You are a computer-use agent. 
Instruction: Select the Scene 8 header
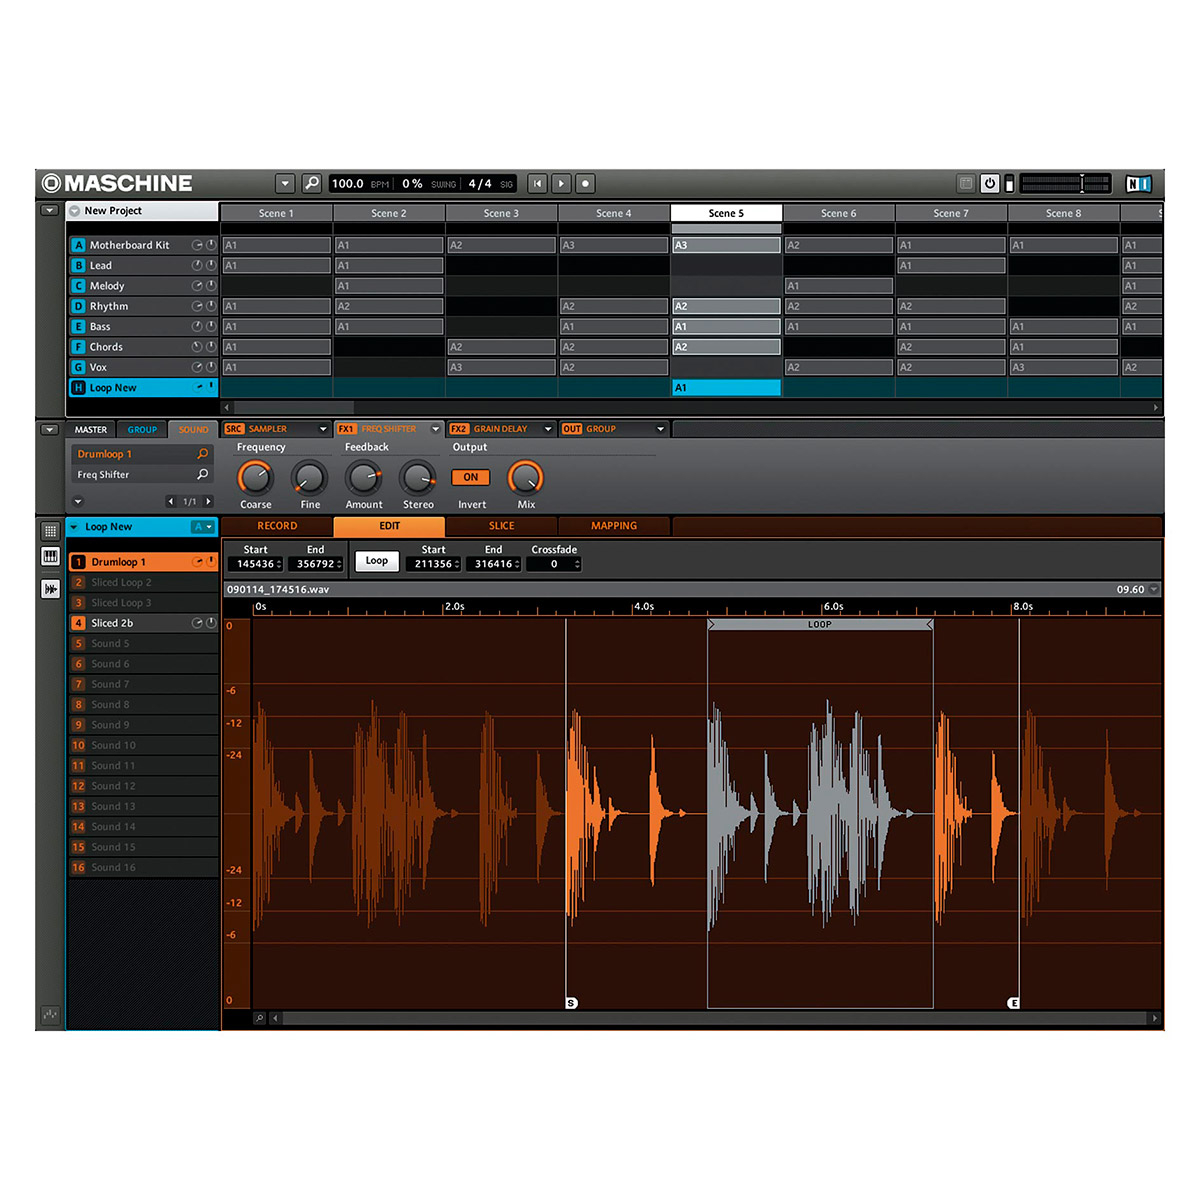(x=1064, y=213)
